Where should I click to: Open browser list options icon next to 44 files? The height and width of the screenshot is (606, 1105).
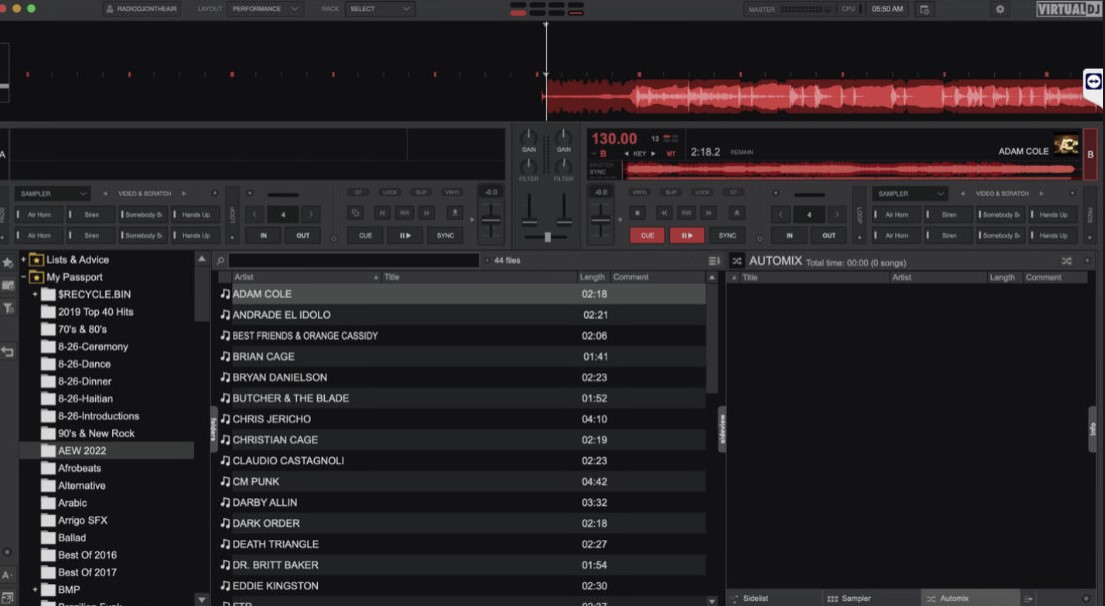714,261
